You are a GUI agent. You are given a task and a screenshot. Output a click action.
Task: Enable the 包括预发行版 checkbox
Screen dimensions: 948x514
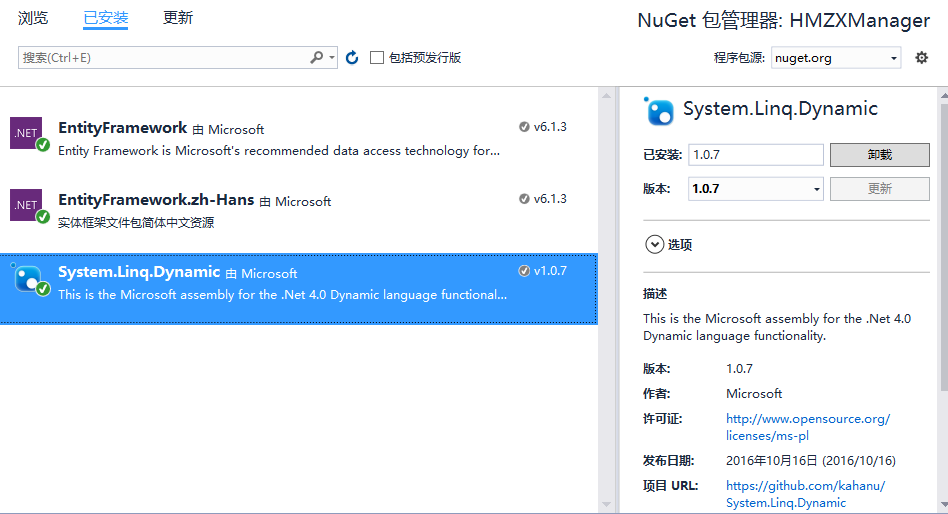377,57
